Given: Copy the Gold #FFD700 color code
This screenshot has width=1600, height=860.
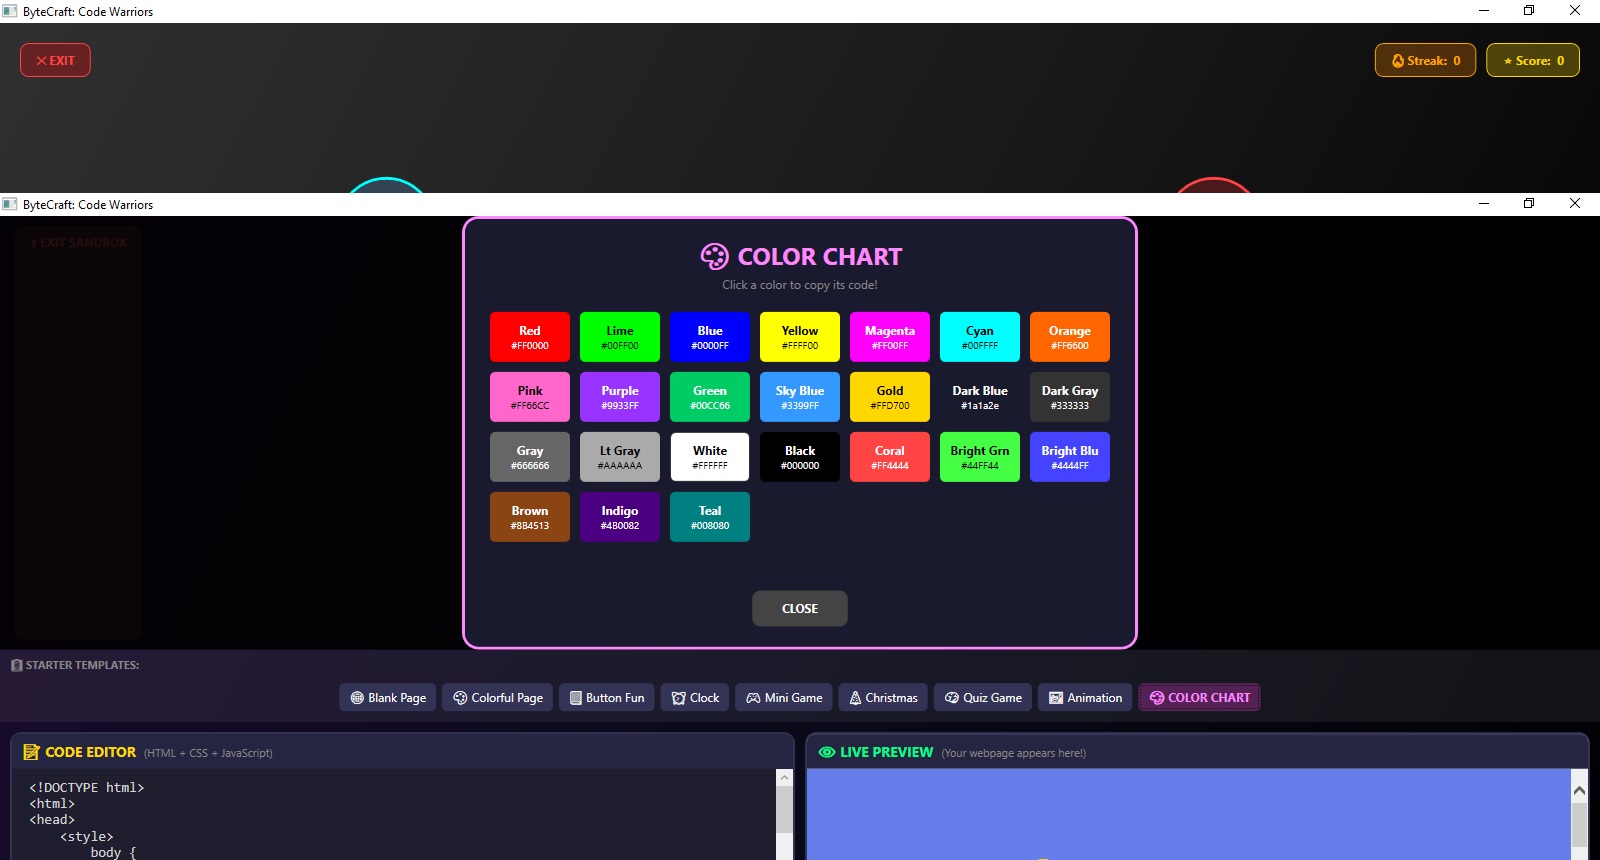Looking at the screenshot, I should [x=890, y=397].
